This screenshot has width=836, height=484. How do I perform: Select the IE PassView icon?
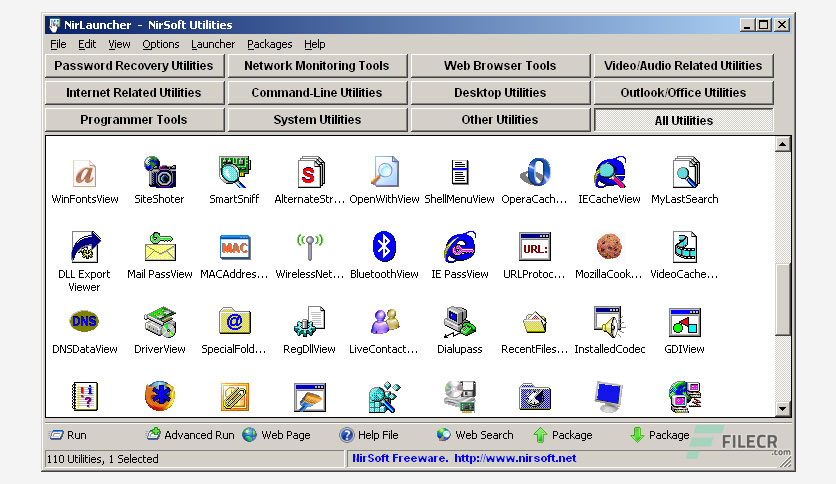pyautogui.click(x=460, y=247)
